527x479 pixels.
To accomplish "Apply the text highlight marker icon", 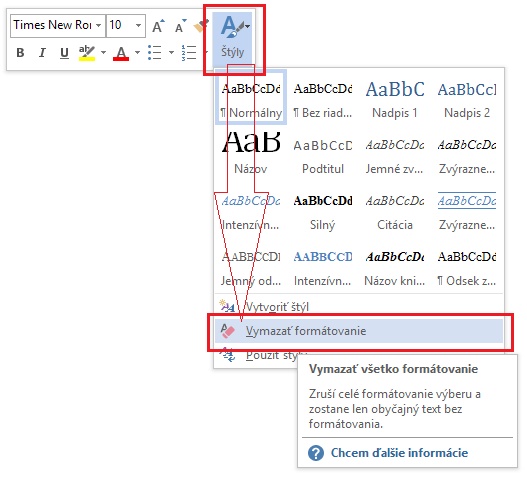I will pyautogui.click(x=87, y=53).
